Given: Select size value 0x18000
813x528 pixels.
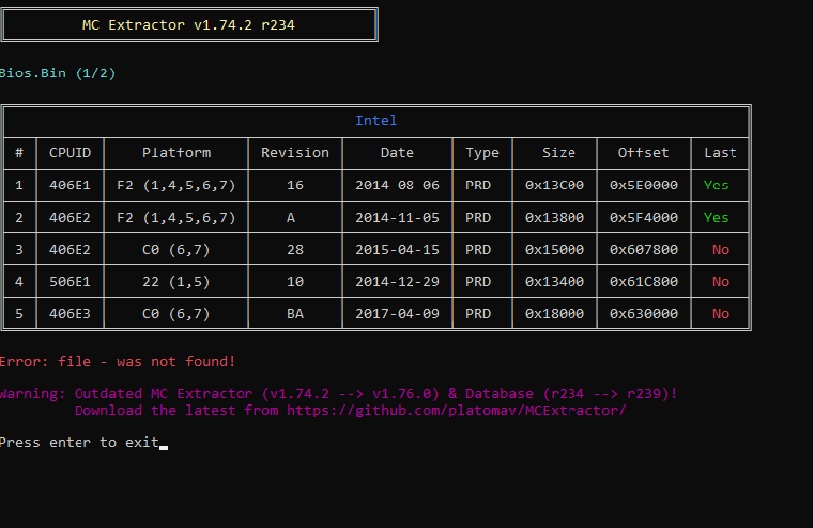Looking at the screenshot, I should click(x=554, y=314).
